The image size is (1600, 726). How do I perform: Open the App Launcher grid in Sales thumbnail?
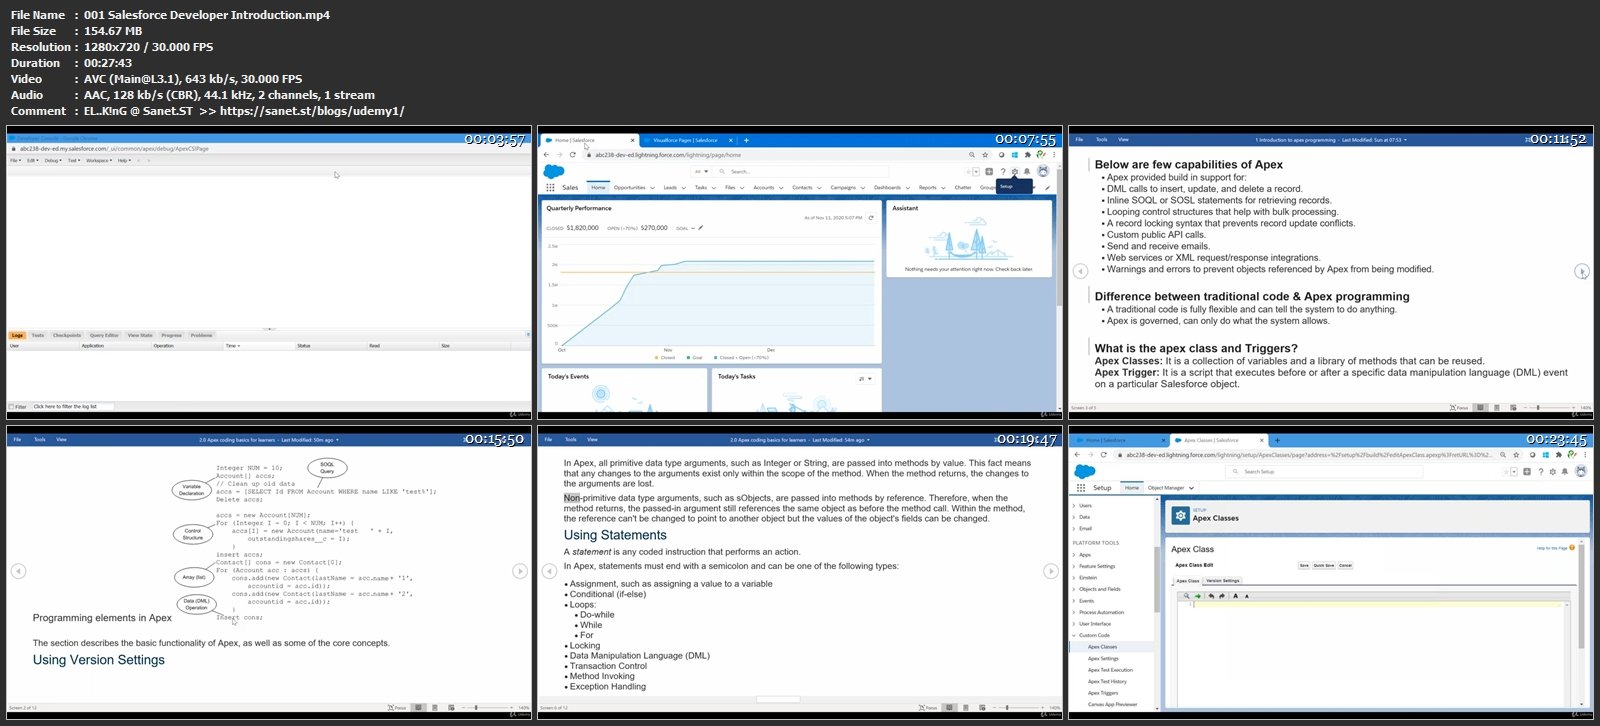(x=550, y=187)
